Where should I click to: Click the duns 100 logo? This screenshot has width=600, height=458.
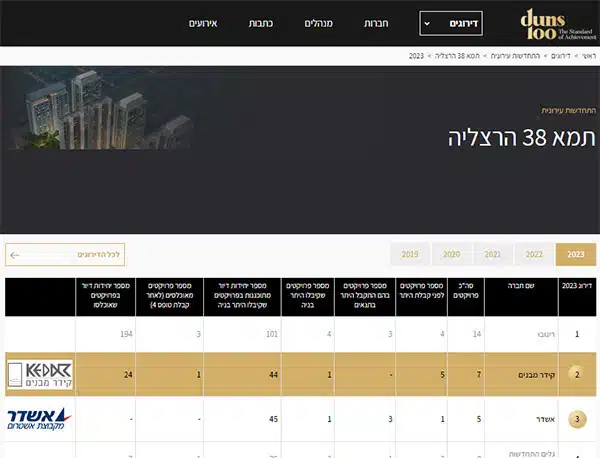coord(558,24)
